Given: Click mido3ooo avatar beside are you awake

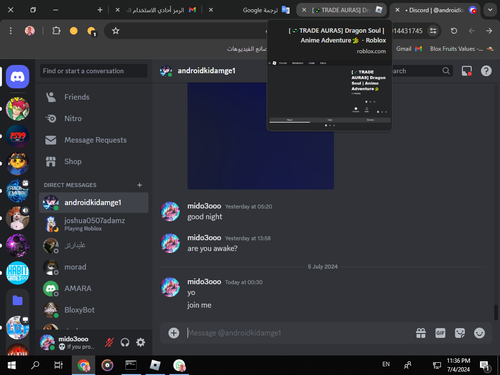Looking at the screenshot, I should (x=170, y=243).
